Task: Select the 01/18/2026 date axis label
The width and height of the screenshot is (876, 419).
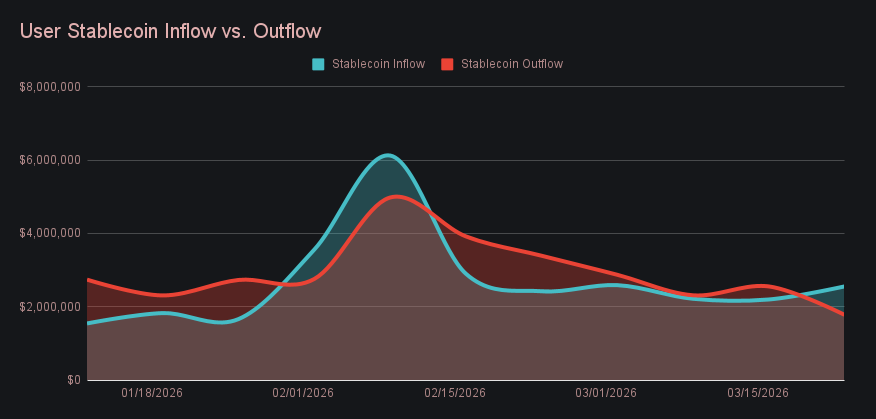Action: pos(152,393)
